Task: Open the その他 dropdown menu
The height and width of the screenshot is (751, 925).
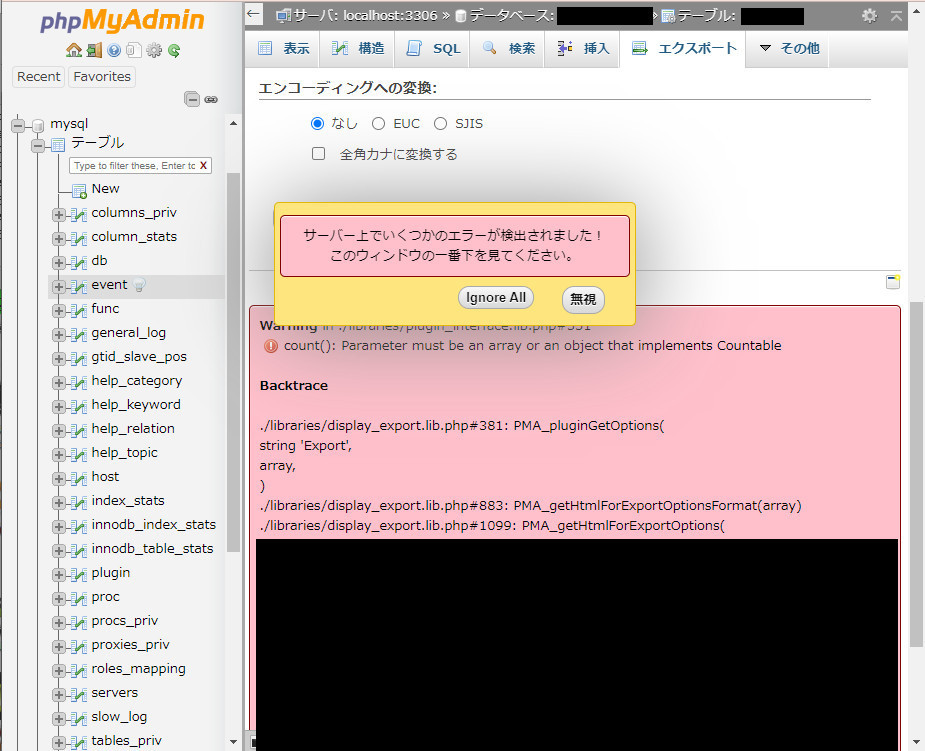Action: tap(791, 48)
